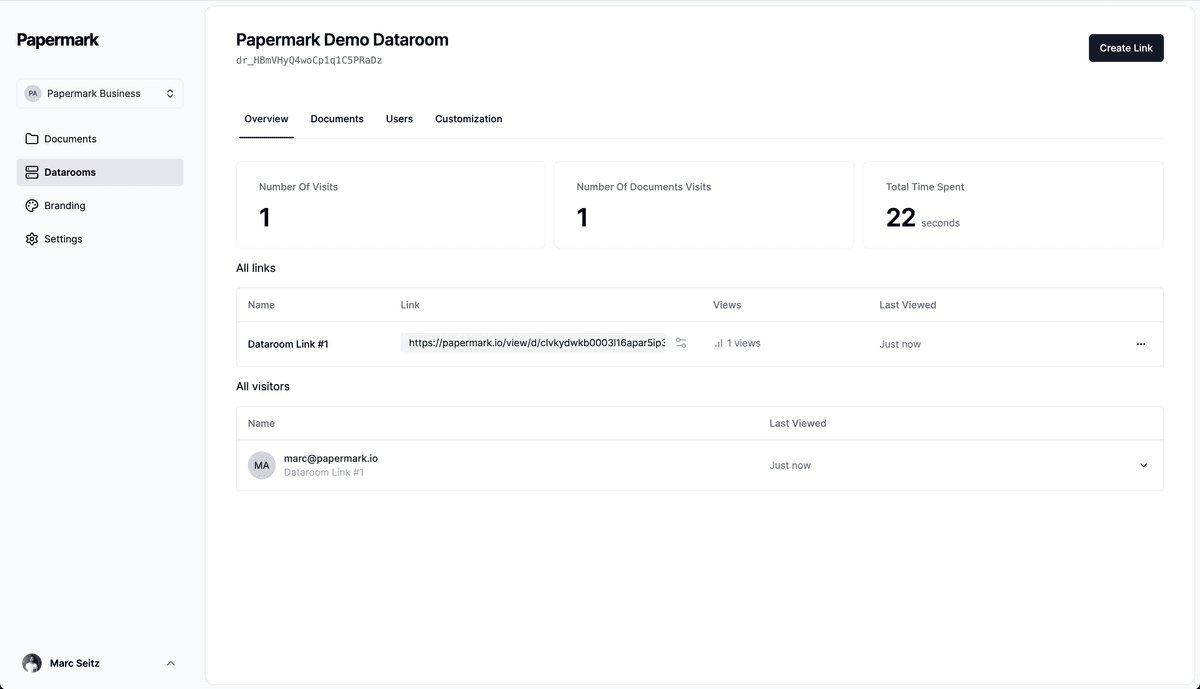Switch to the Customization tab
The height and width of the screenshot is (689, 1200).
[468, 119]
